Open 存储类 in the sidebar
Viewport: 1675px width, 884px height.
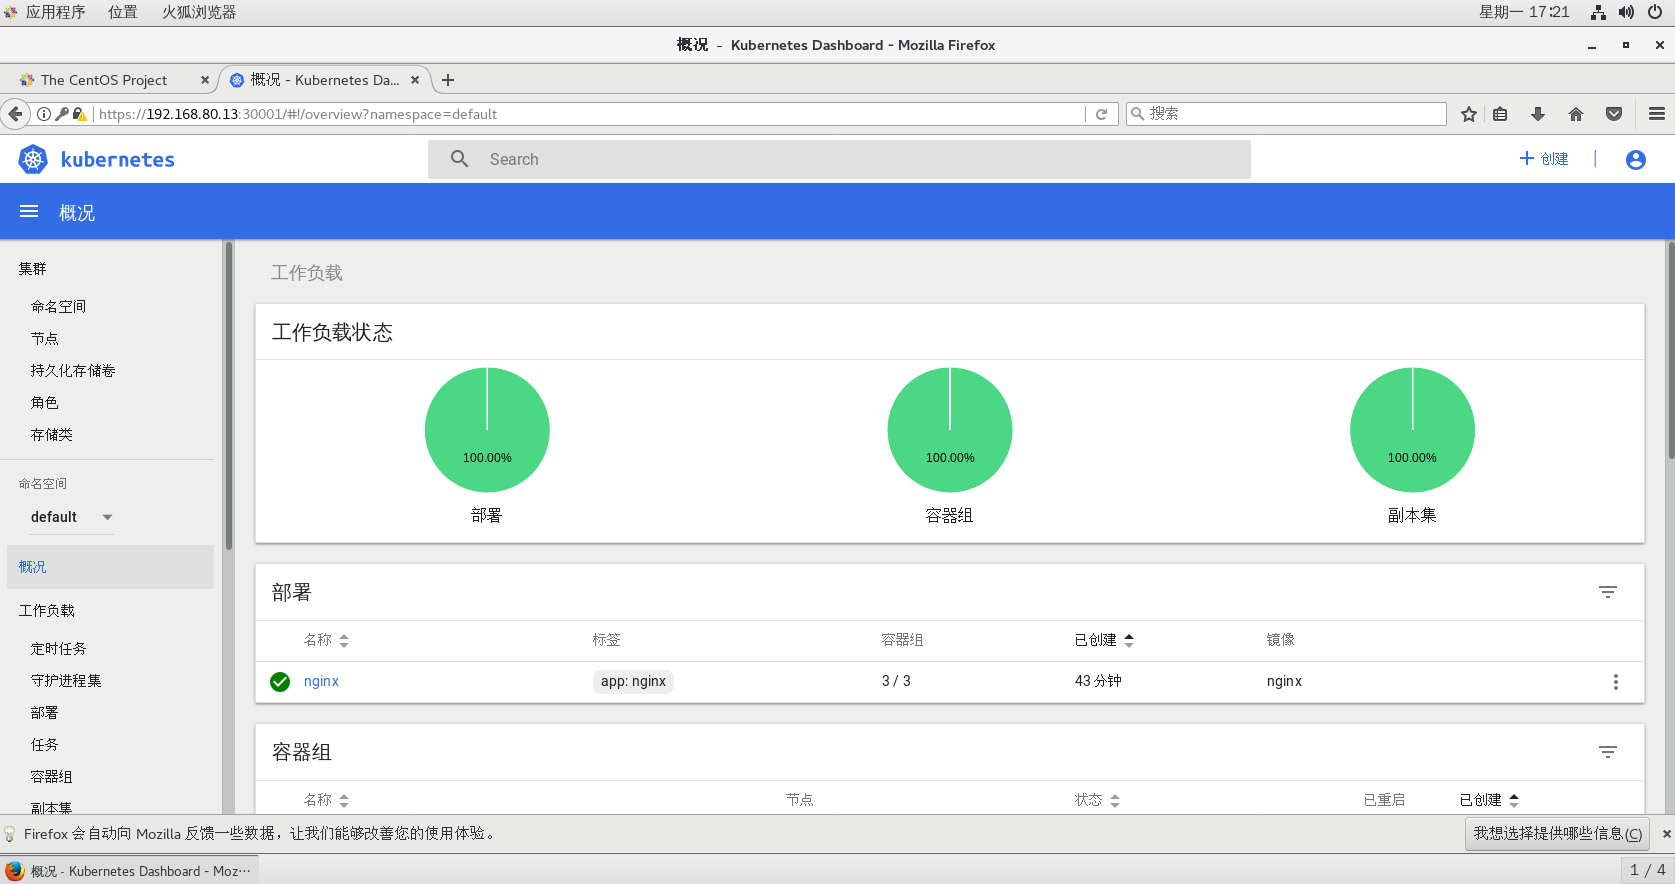point(51,435)
